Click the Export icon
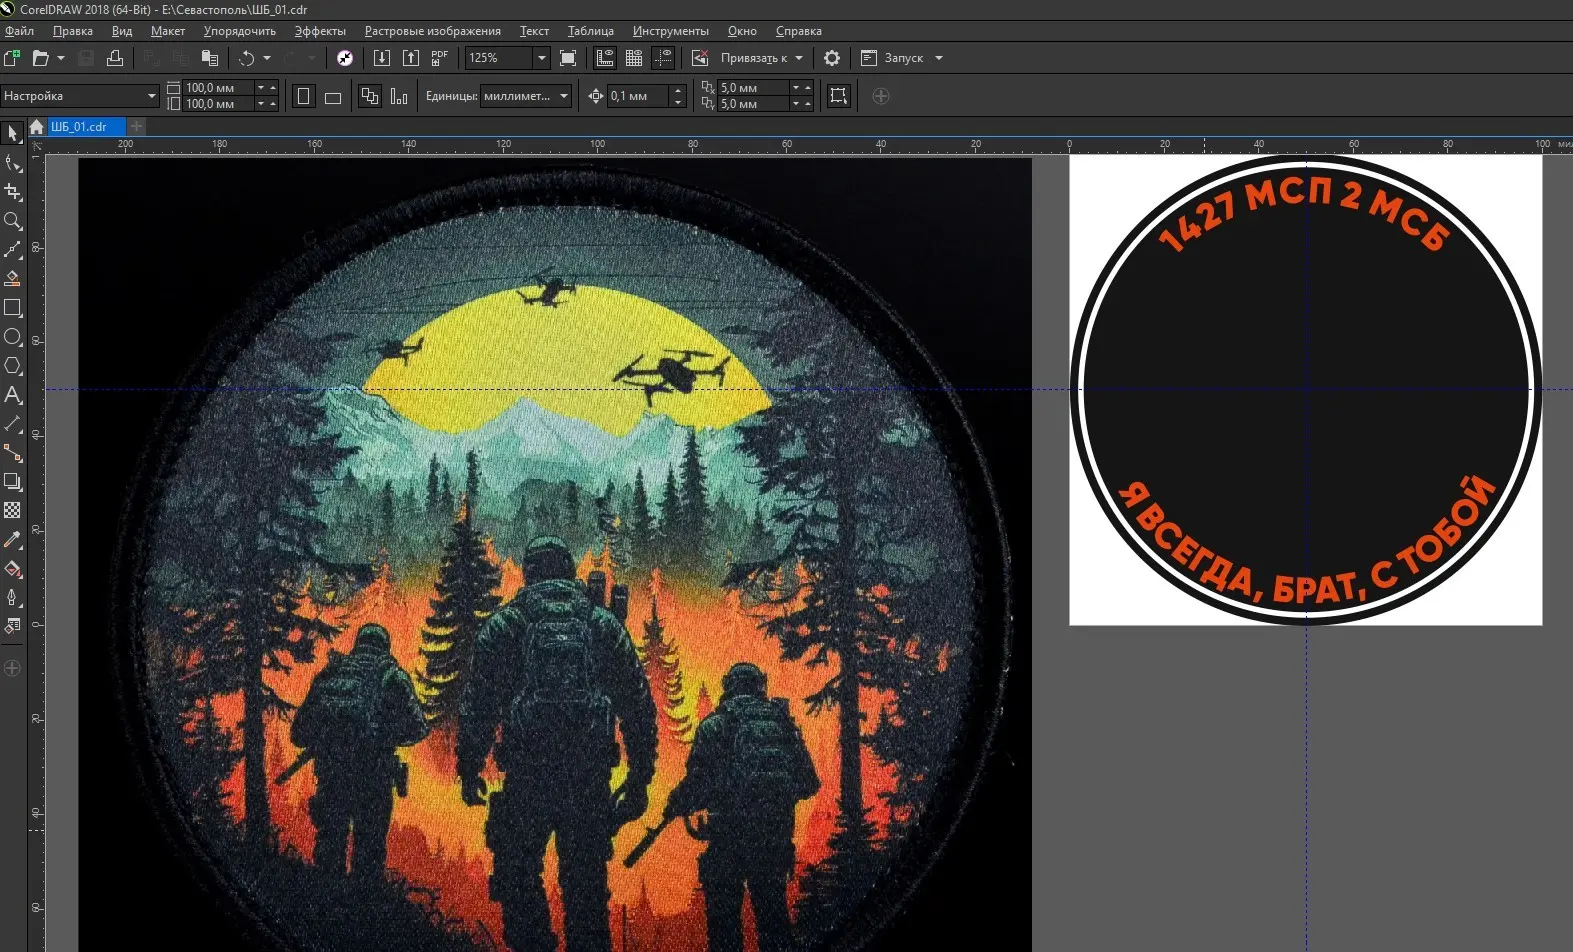 click(410, 58)
